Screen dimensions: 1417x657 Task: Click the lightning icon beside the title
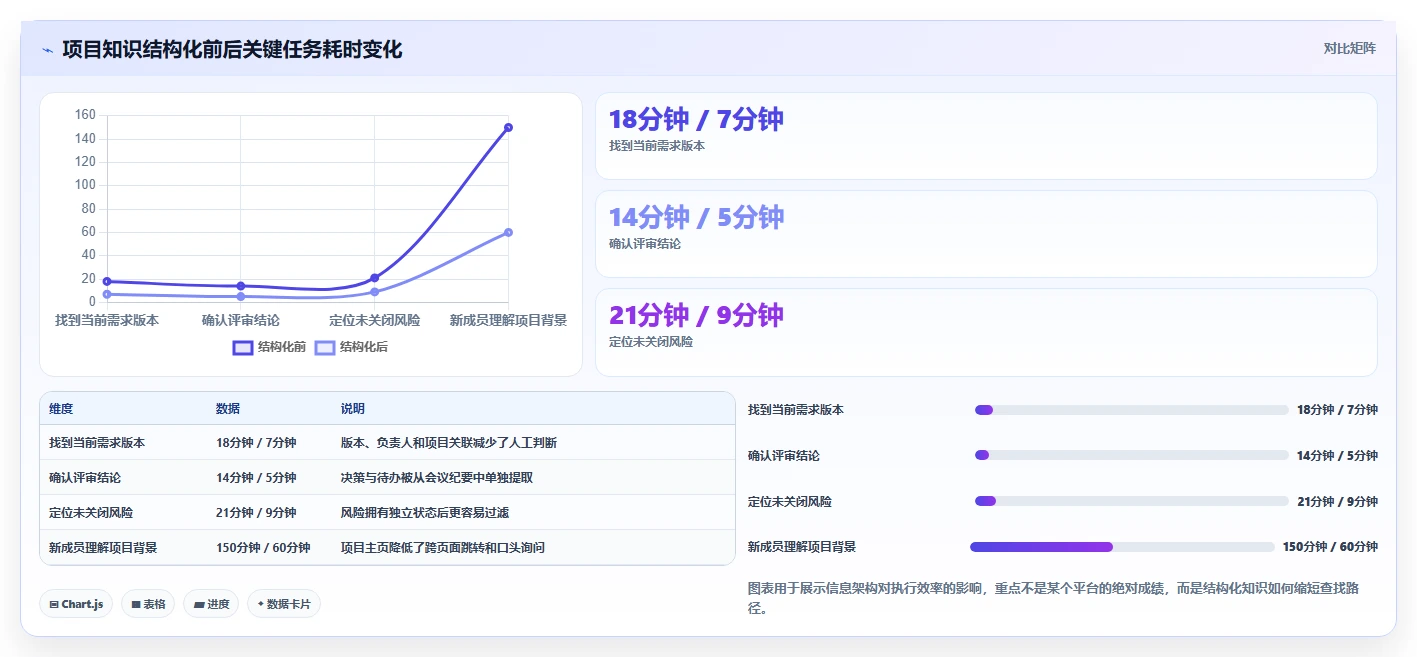[48, 50]
